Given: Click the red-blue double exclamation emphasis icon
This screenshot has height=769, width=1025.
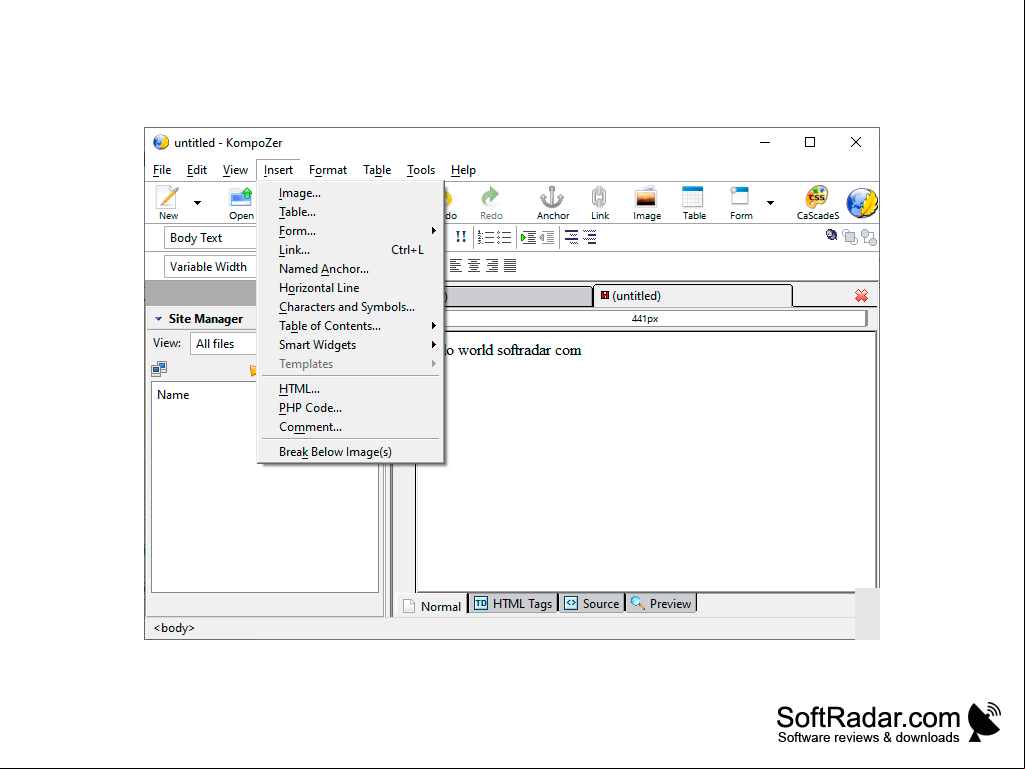Looking at the screenshot, I should 461,237.
